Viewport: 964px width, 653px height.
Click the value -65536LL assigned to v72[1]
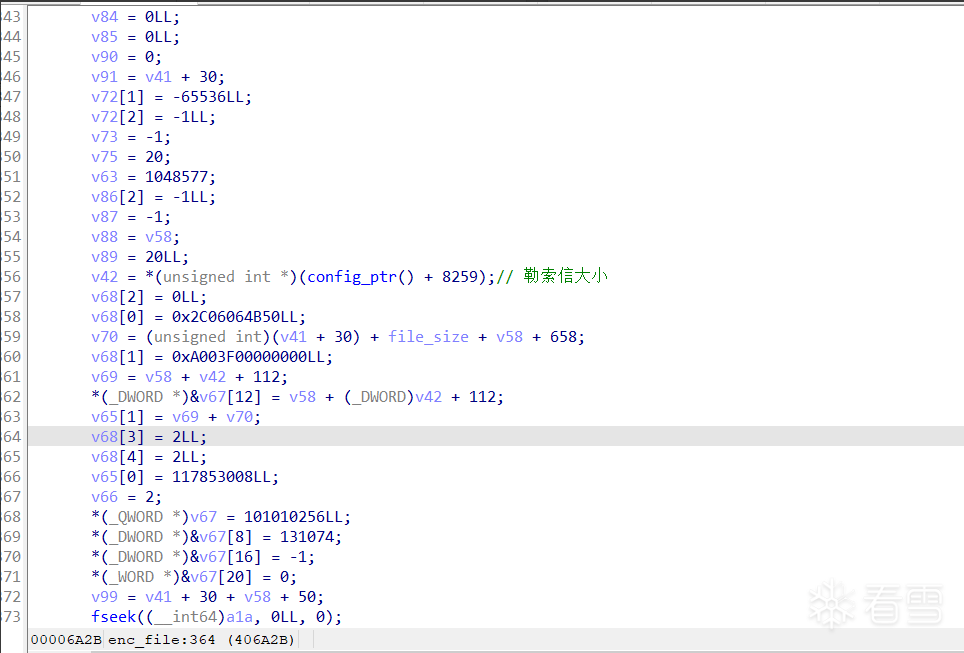tap(208, 97)
